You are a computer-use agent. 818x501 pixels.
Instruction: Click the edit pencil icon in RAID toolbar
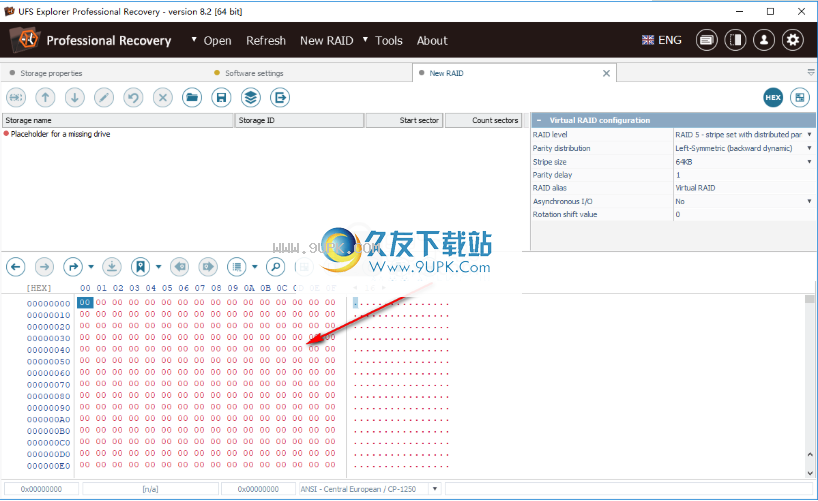coord(104,98)
